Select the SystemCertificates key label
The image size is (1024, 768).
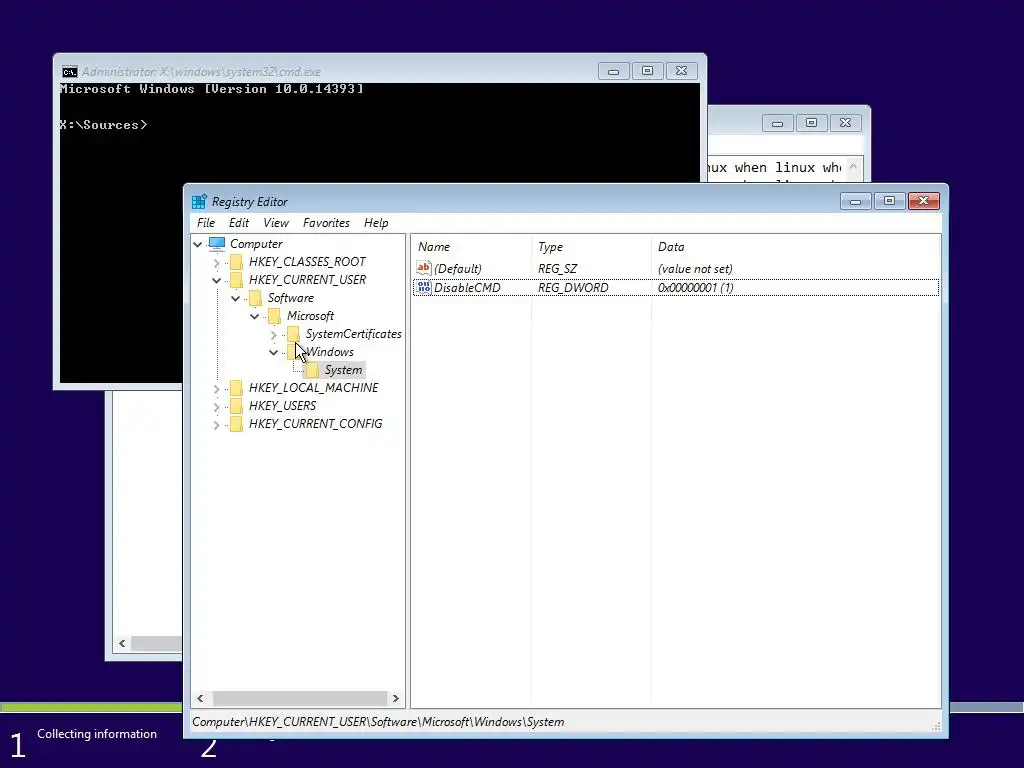pos(353,334)
